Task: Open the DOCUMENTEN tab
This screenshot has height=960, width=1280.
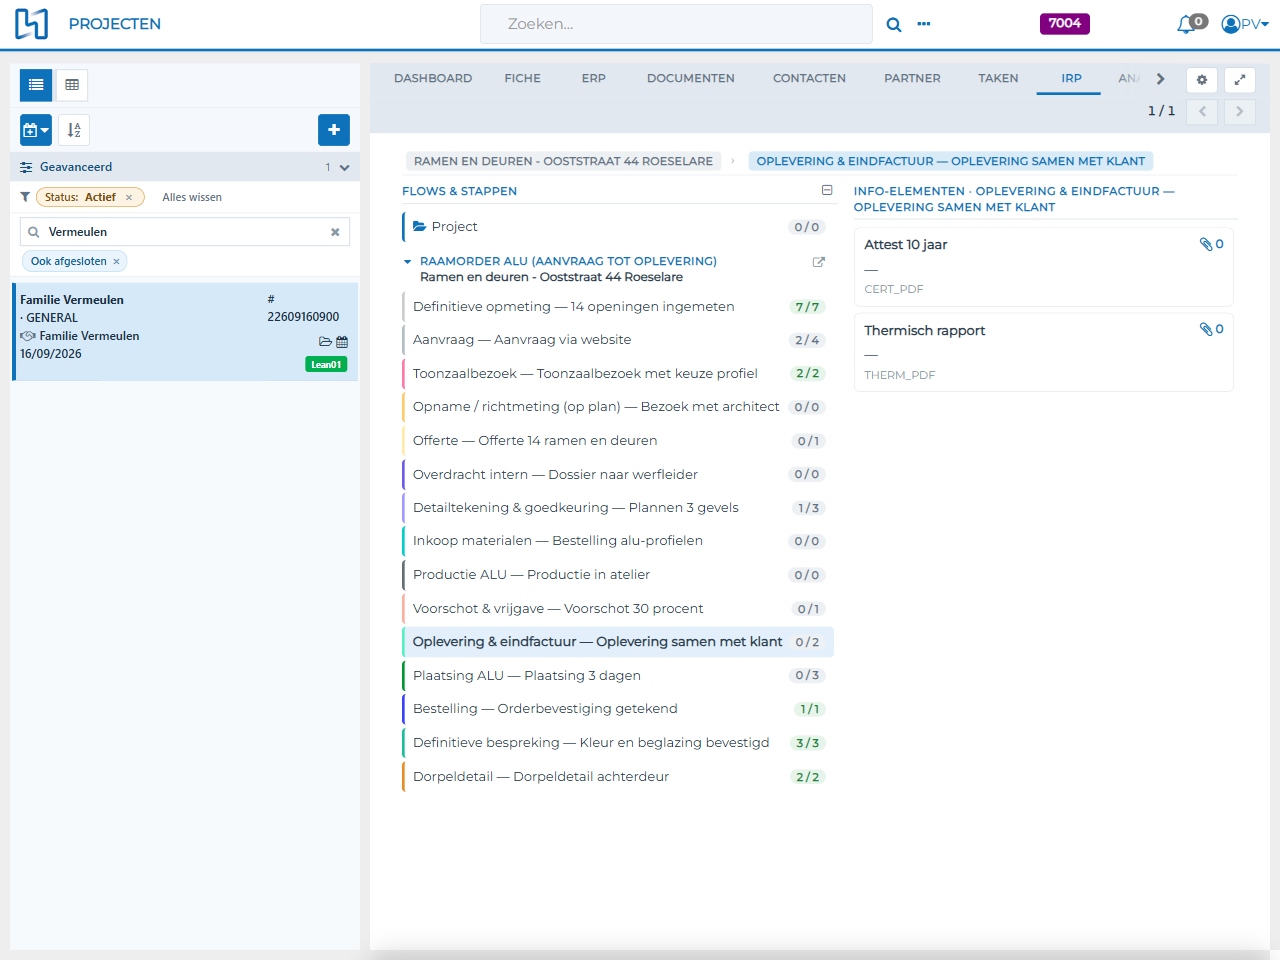Action: (691, 78)
